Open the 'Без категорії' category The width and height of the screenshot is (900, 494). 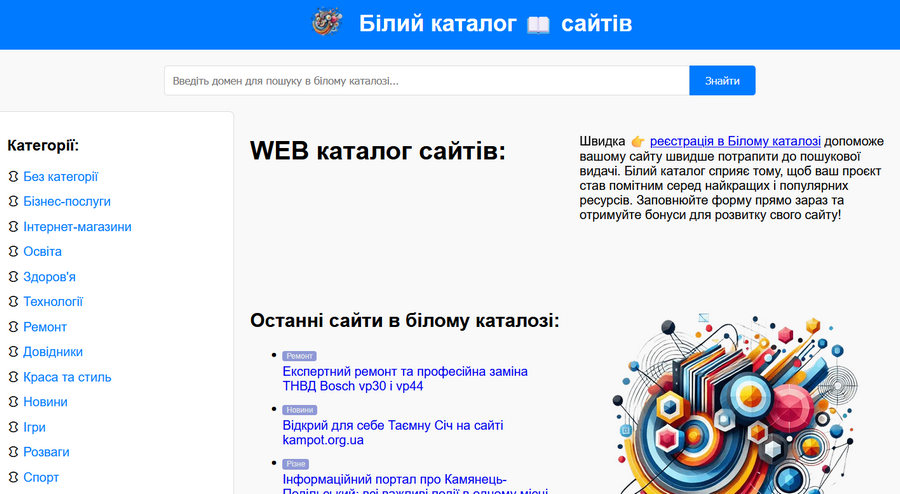click(60, 177)
